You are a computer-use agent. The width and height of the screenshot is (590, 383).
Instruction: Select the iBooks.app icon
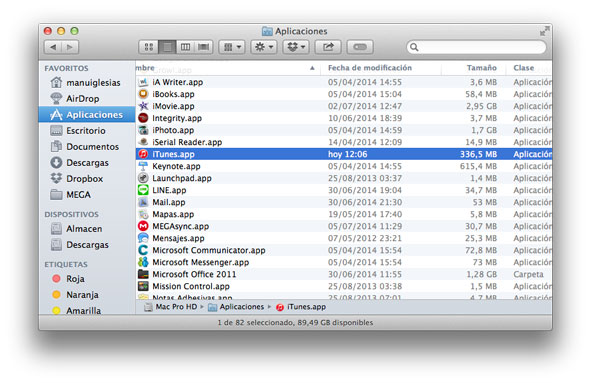pyautogui.click(x=143, y=94)
